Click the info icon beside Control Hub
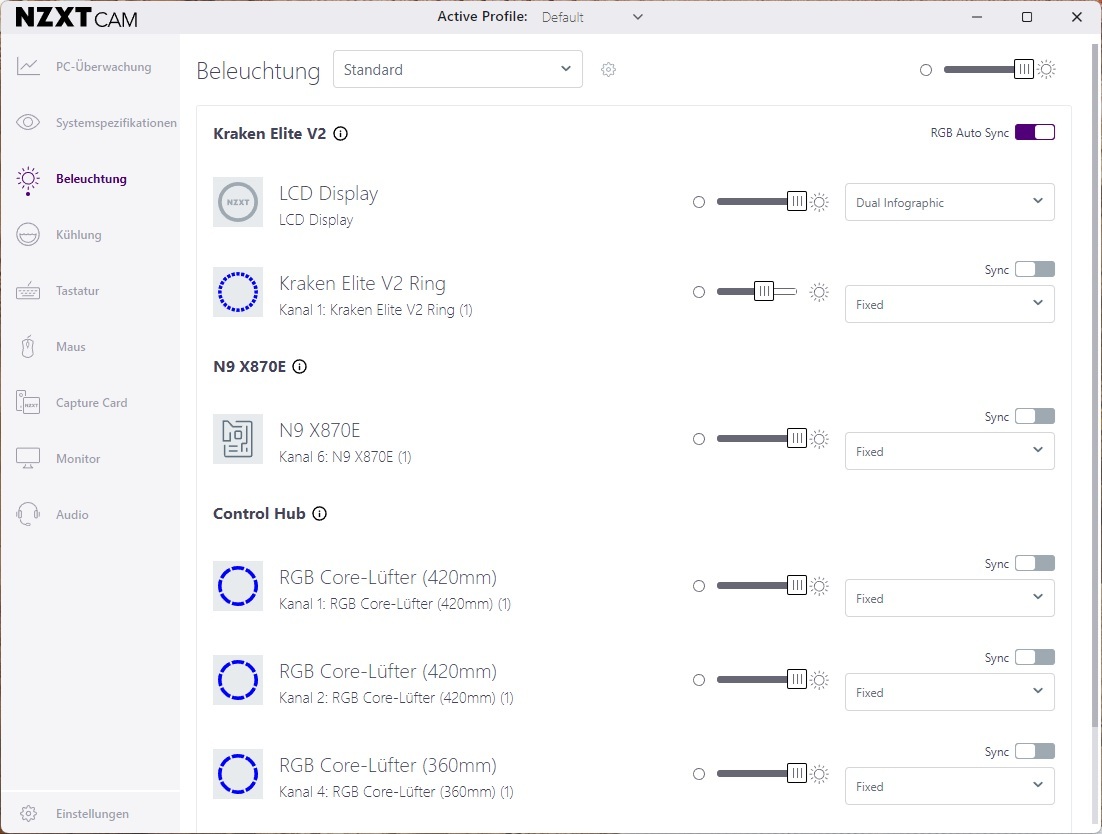The width and height of the screenshot is (1102, 834). pyautogui.click(x=319, y=514)
